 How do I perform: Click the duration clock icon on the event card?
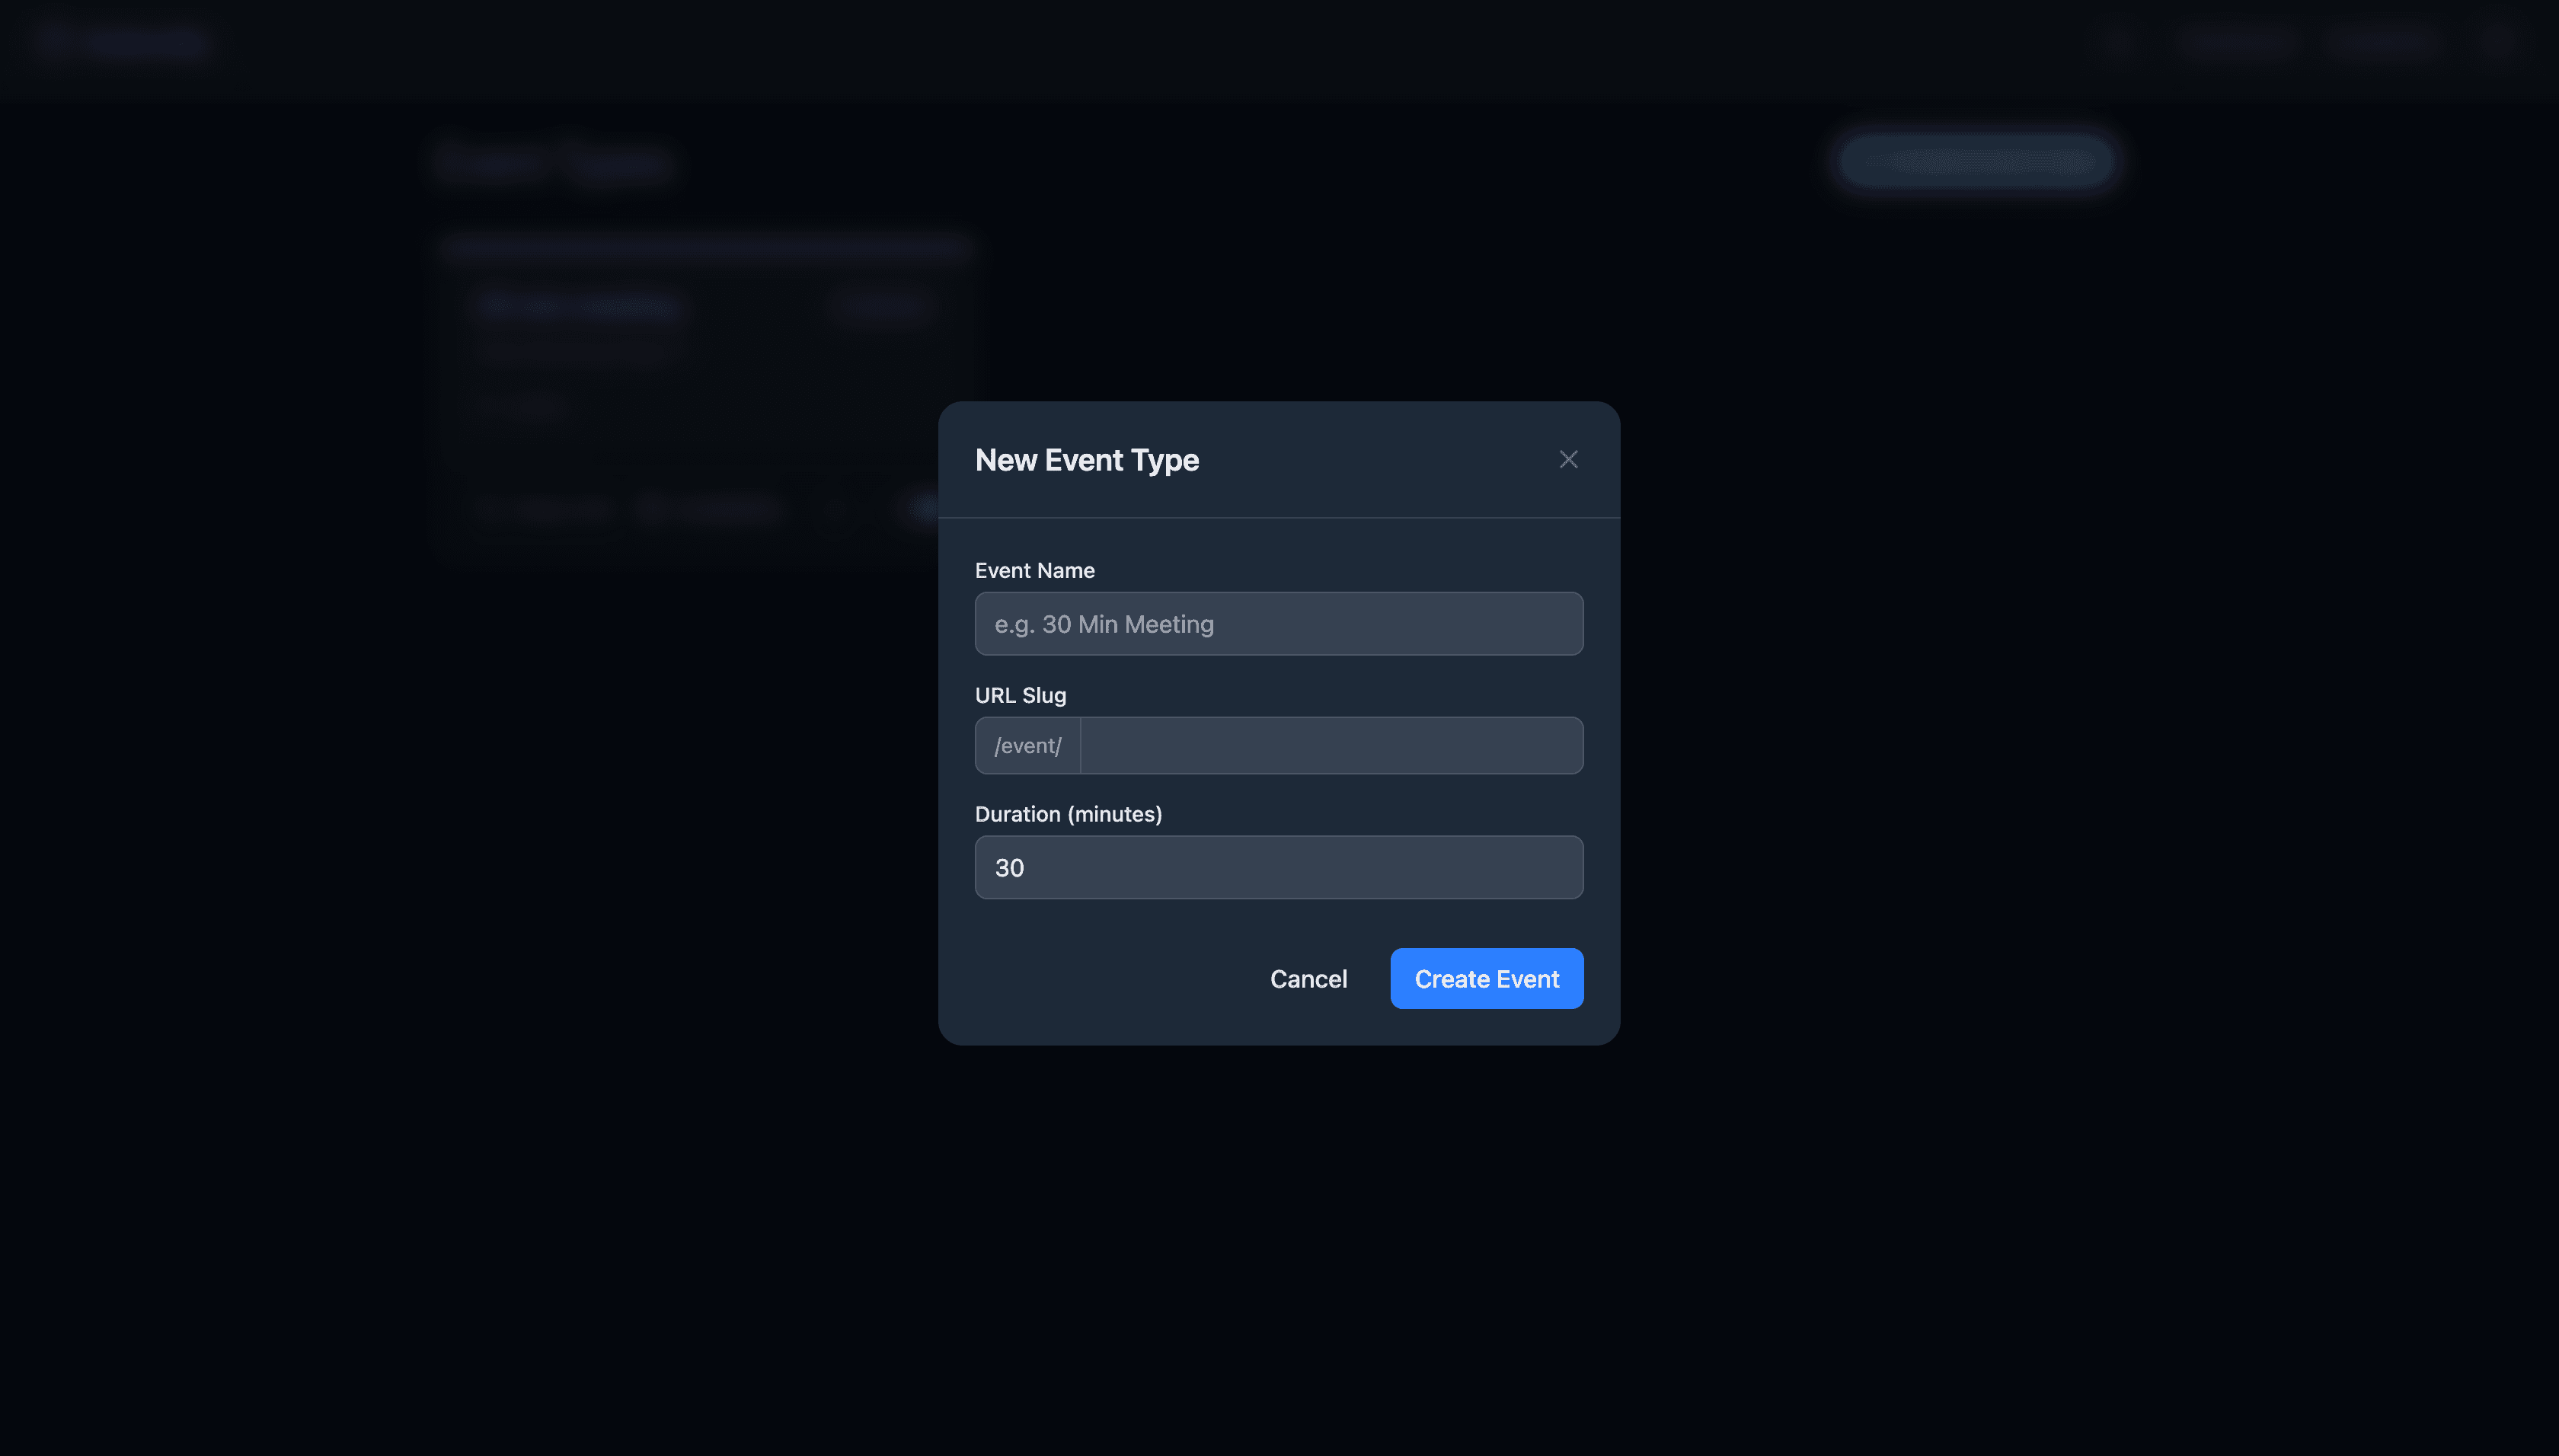tap(495, 509)
